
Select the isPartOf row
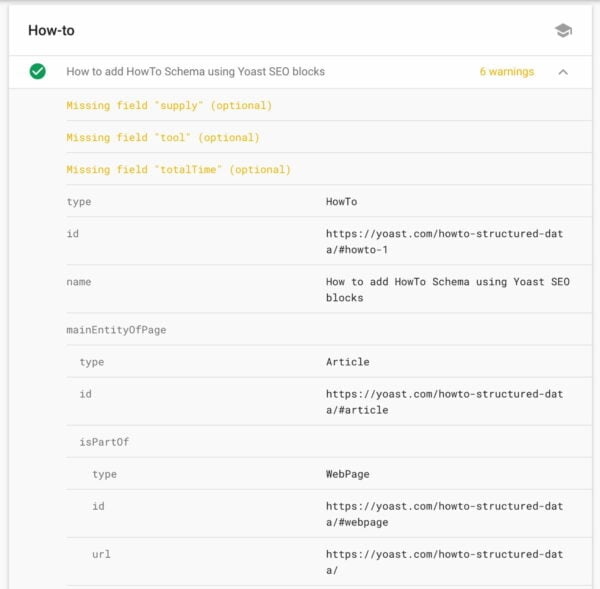(104, 442)
